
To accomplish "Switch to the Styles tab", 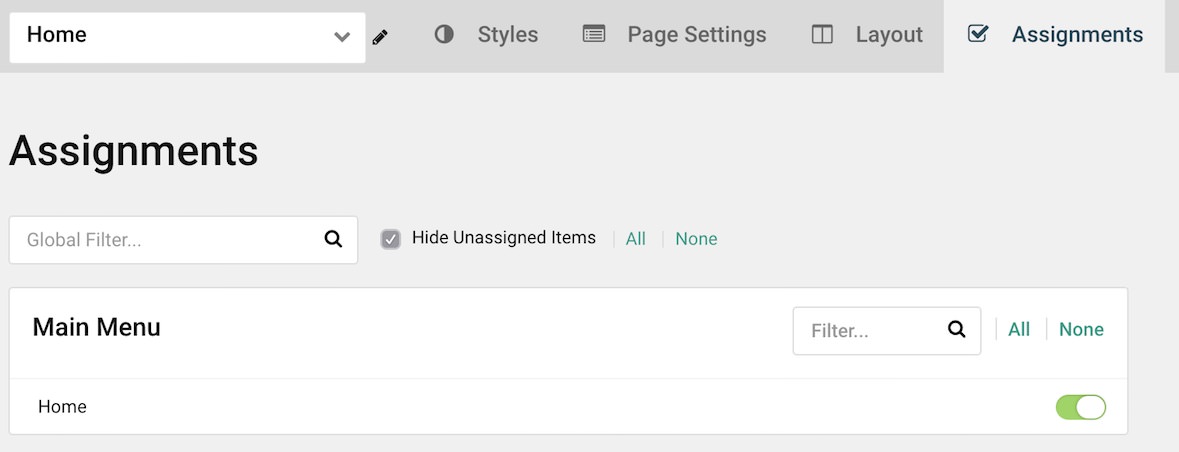I will 486,35.
